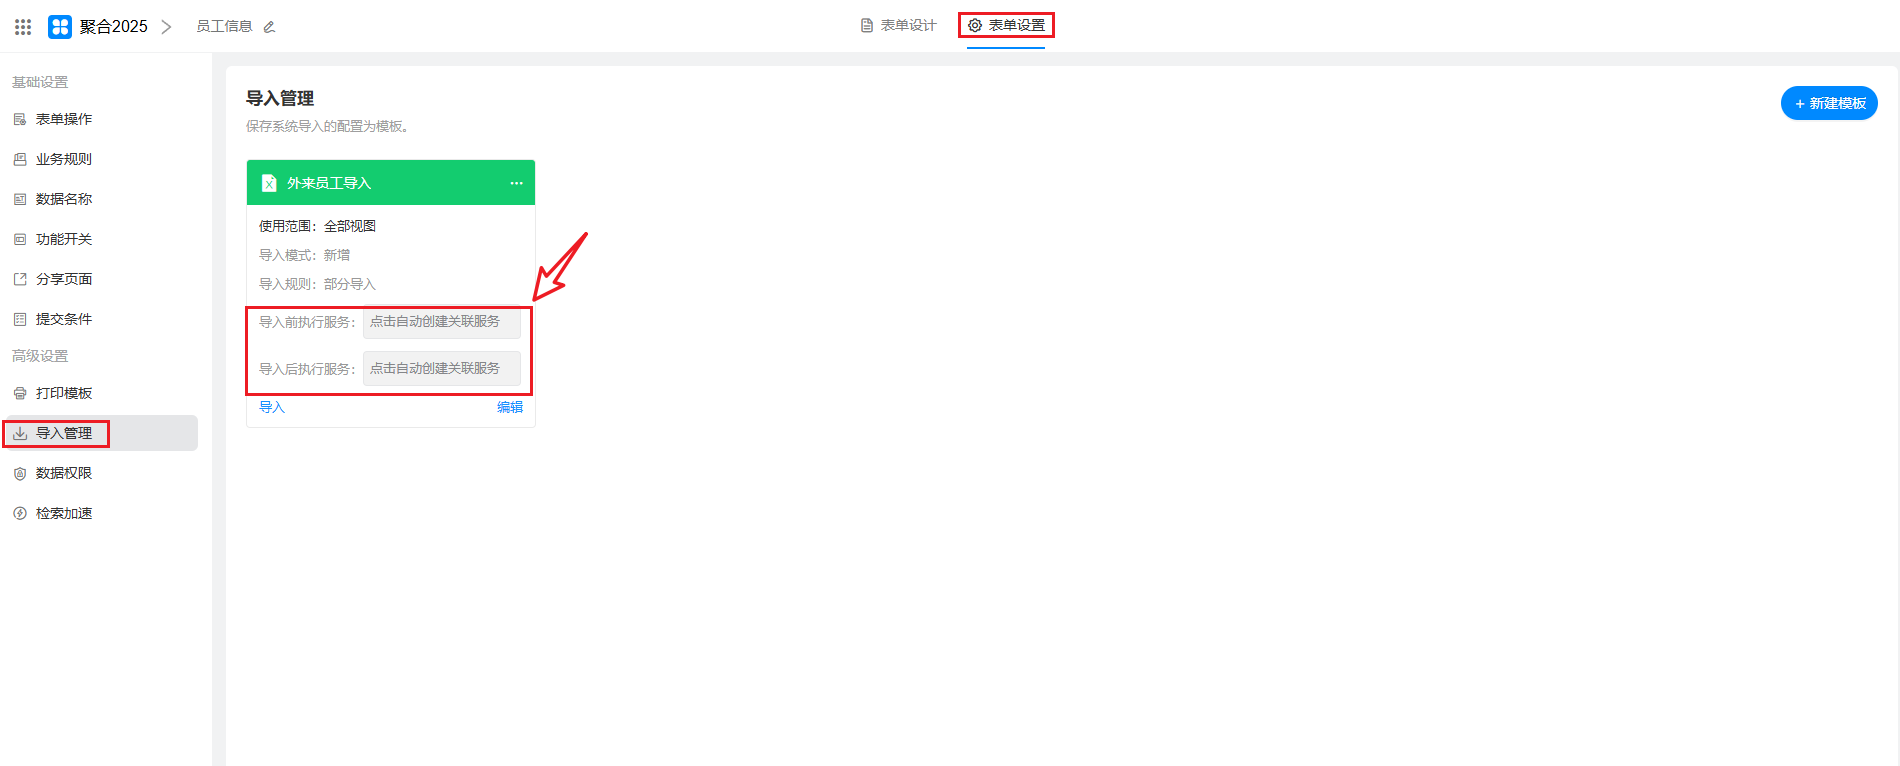
Task: Click the pencil edit icon beside 员工信息
Action: pyautogui.click(x=269, y=27)
